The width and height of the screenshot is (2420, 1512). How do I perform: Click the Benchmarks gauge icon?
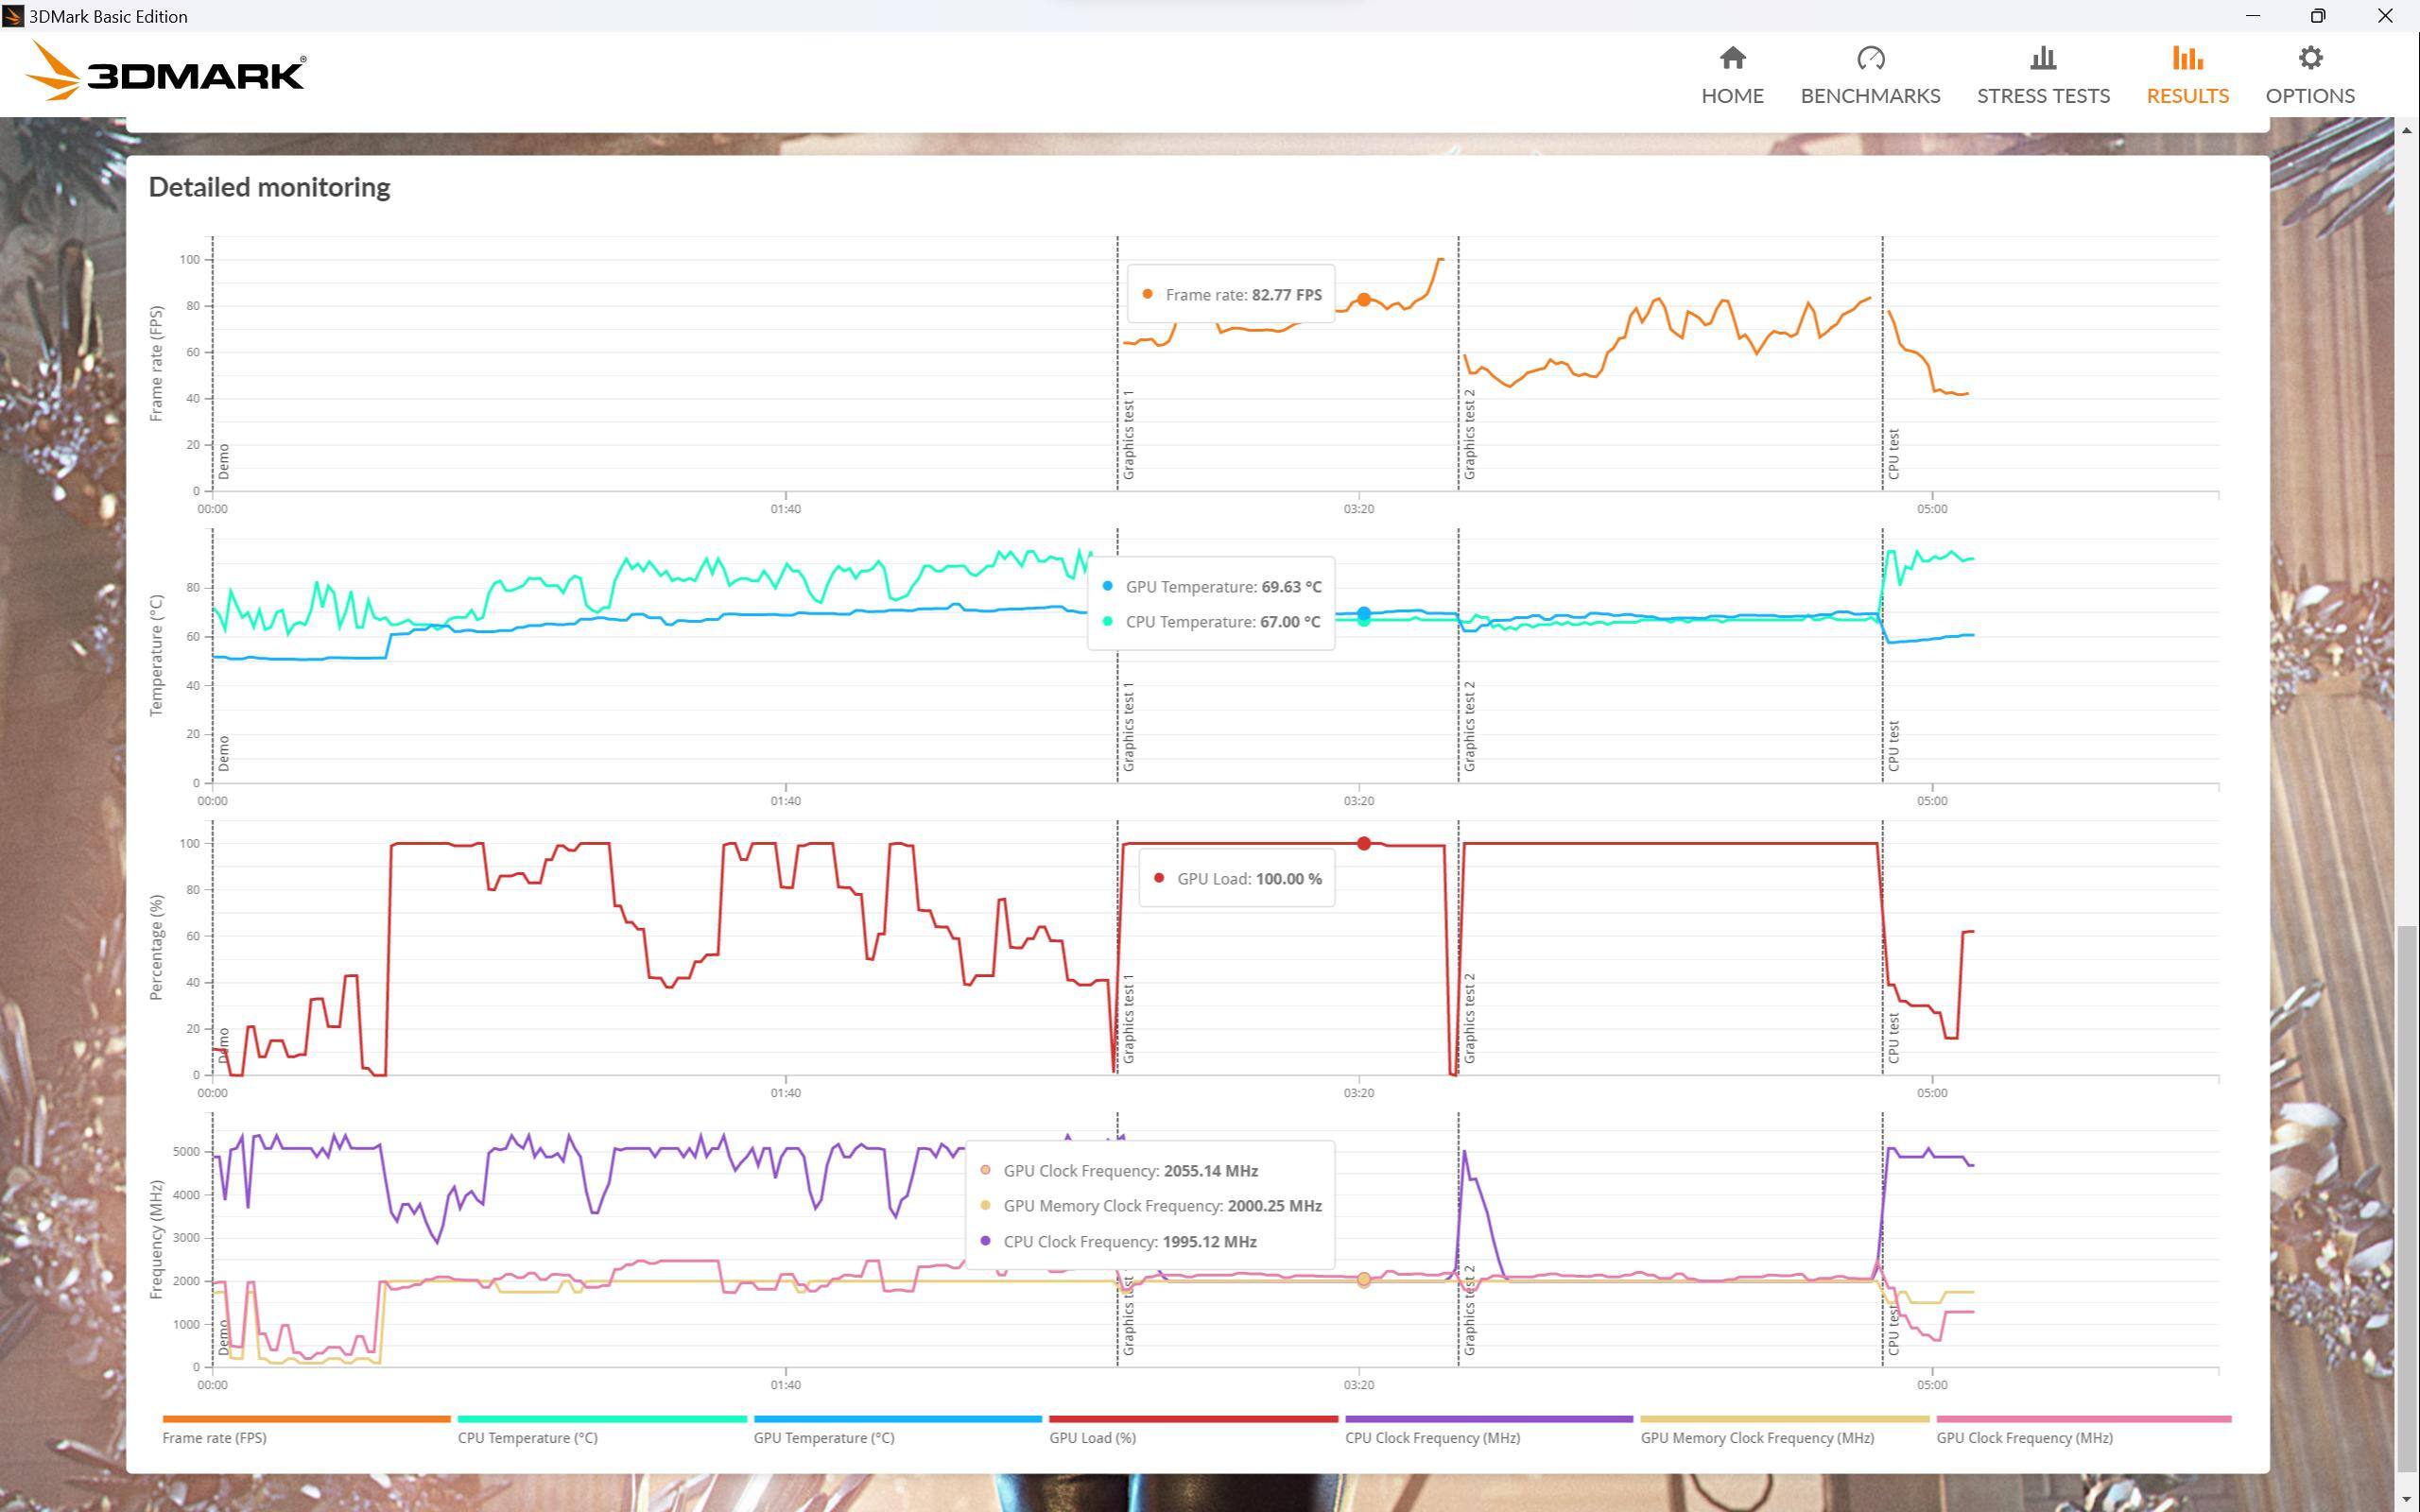(1870, 59)
